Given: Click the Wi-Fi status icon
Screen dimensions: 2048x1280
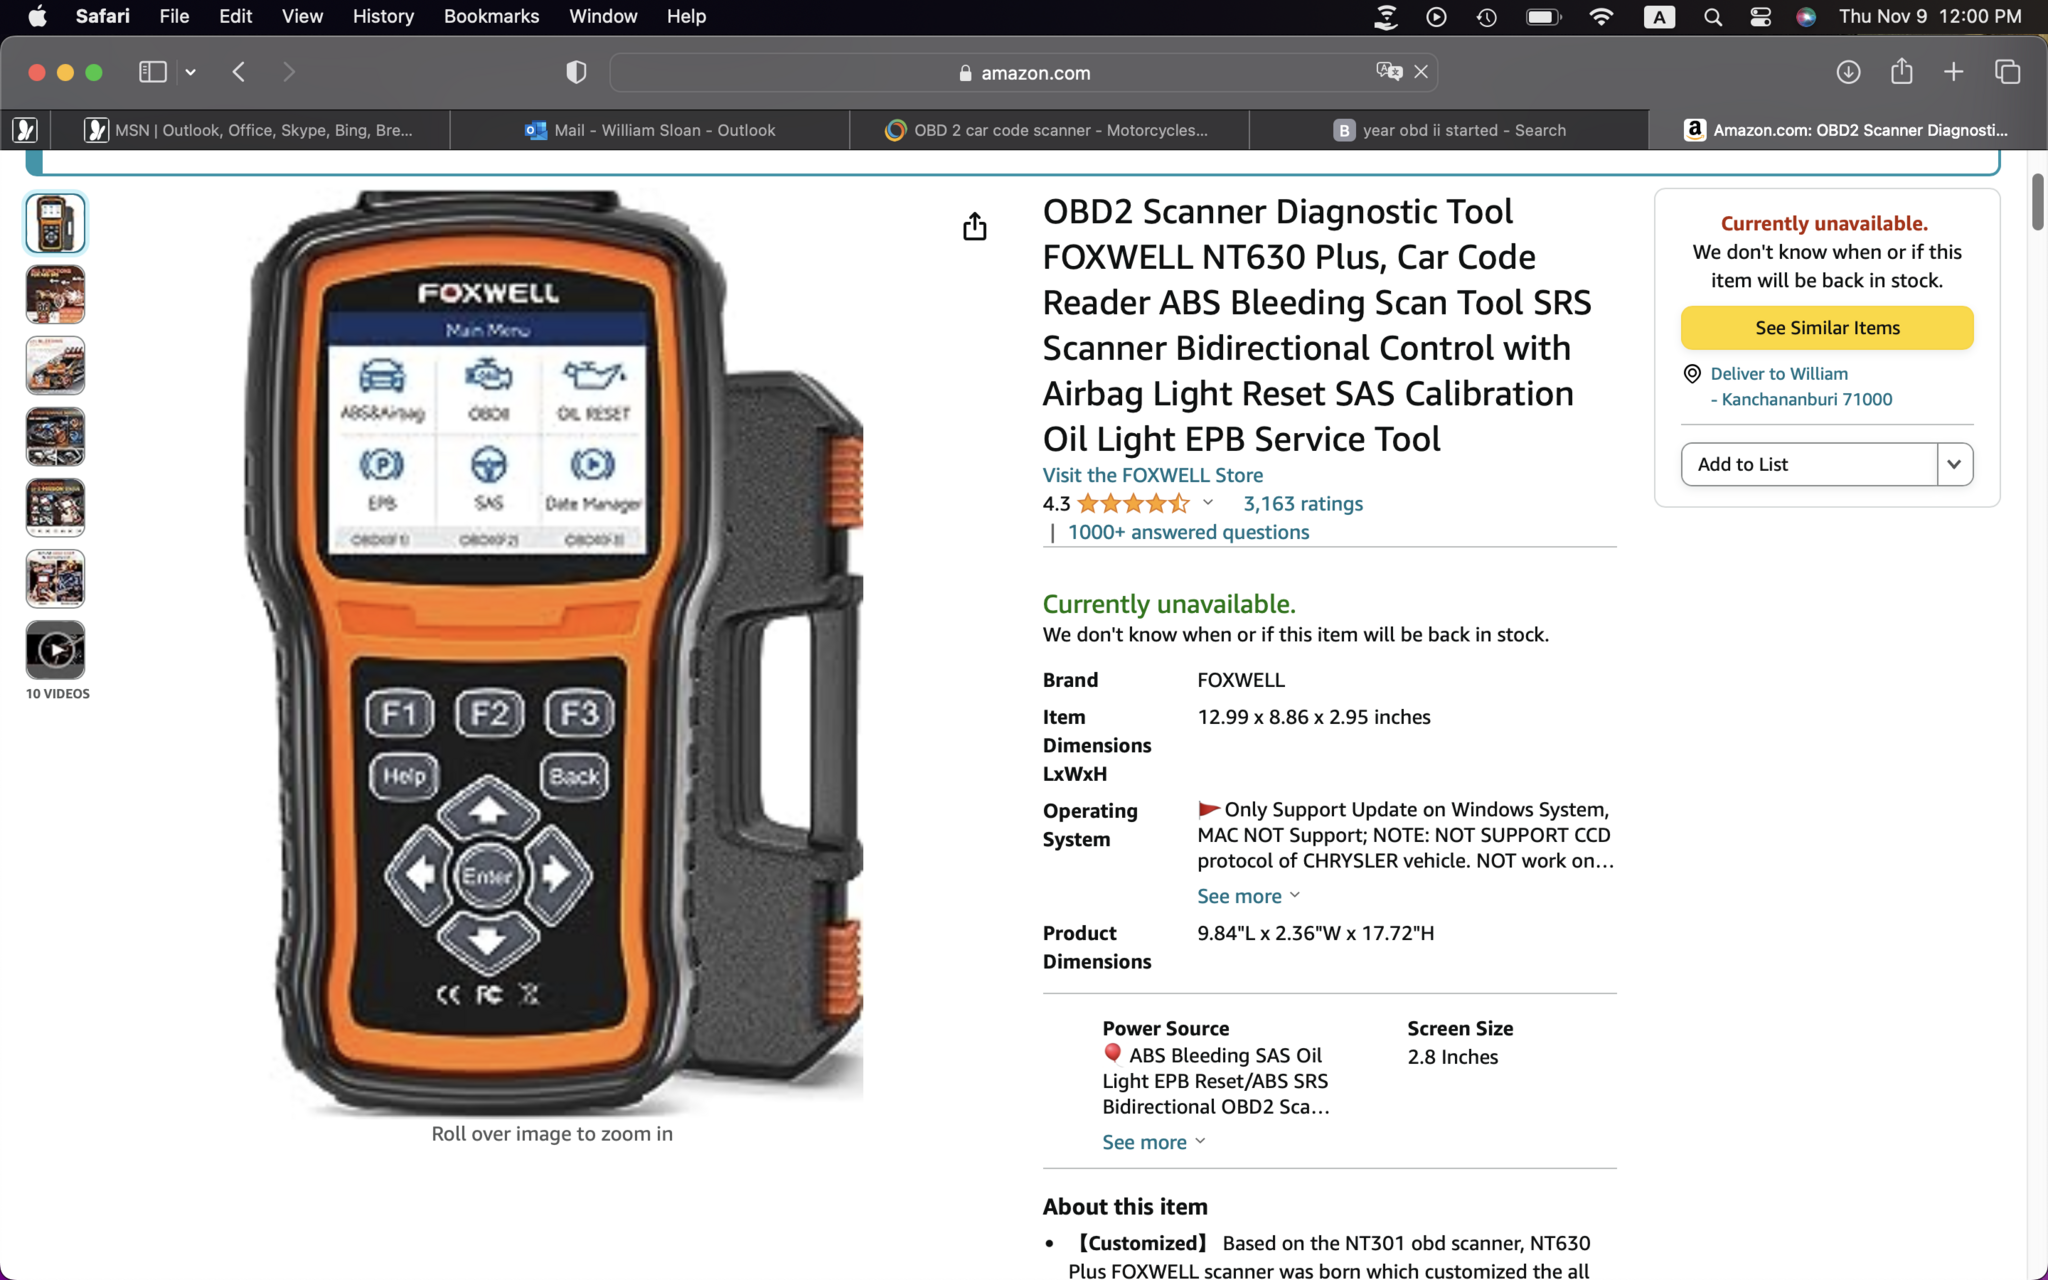Looking at the screenshot, I should click(1601, 16).
